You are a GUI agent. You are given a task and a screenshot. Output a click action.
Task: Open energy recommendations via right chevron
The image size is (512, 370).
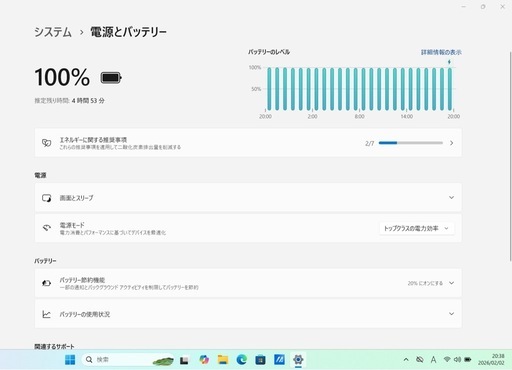pyautogui.click(x=451, y=143)
